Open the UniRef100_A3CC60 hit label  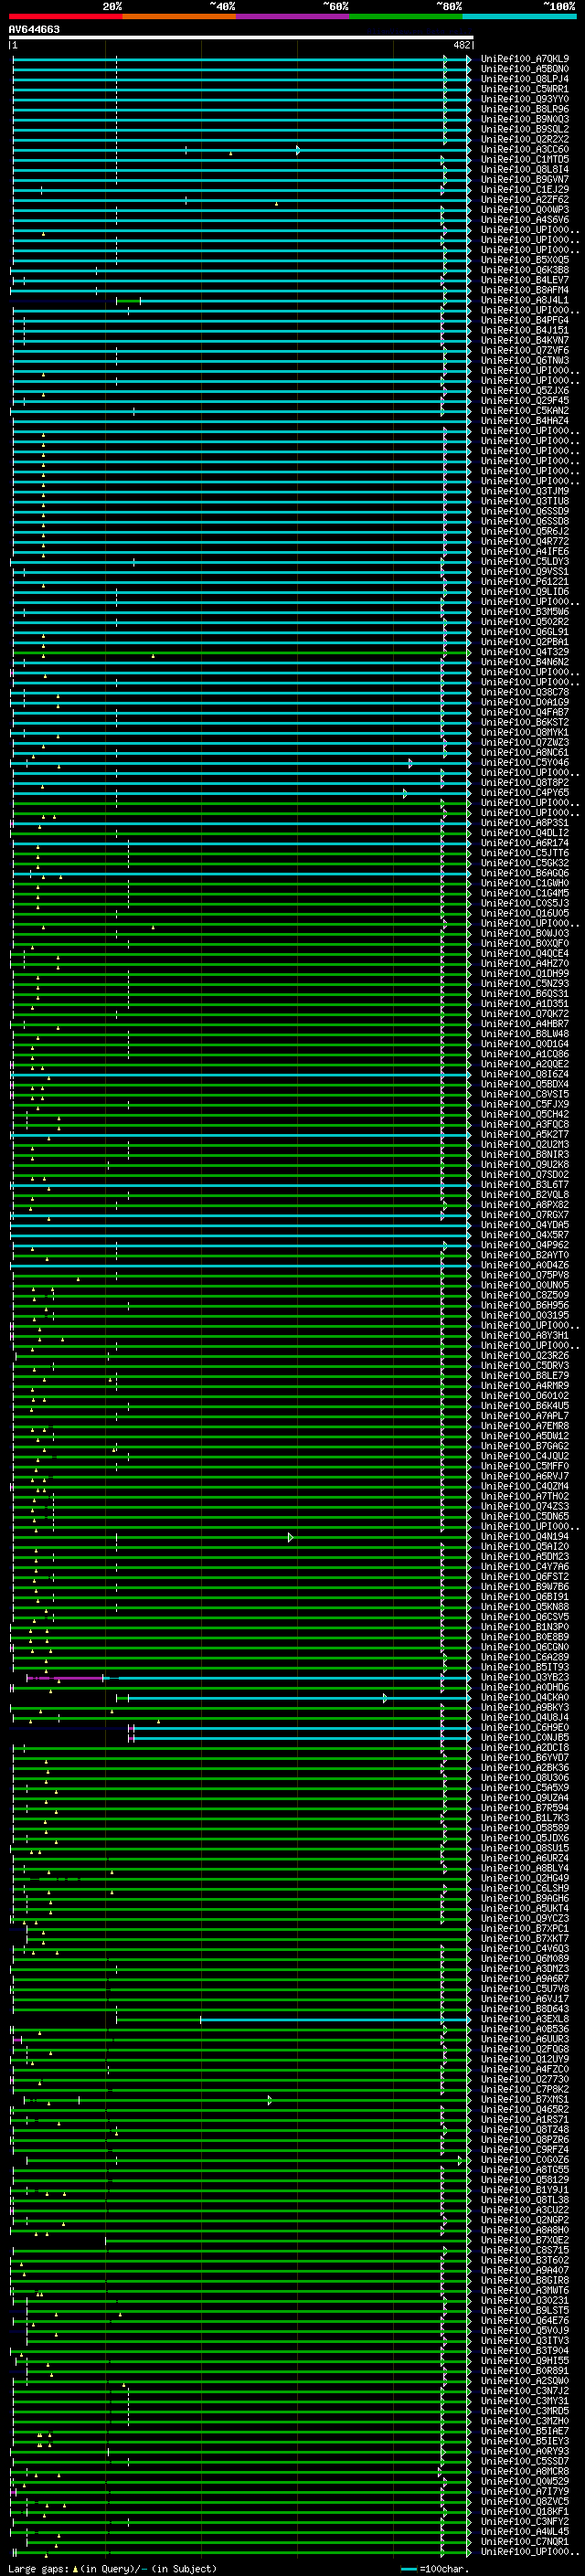524,150
